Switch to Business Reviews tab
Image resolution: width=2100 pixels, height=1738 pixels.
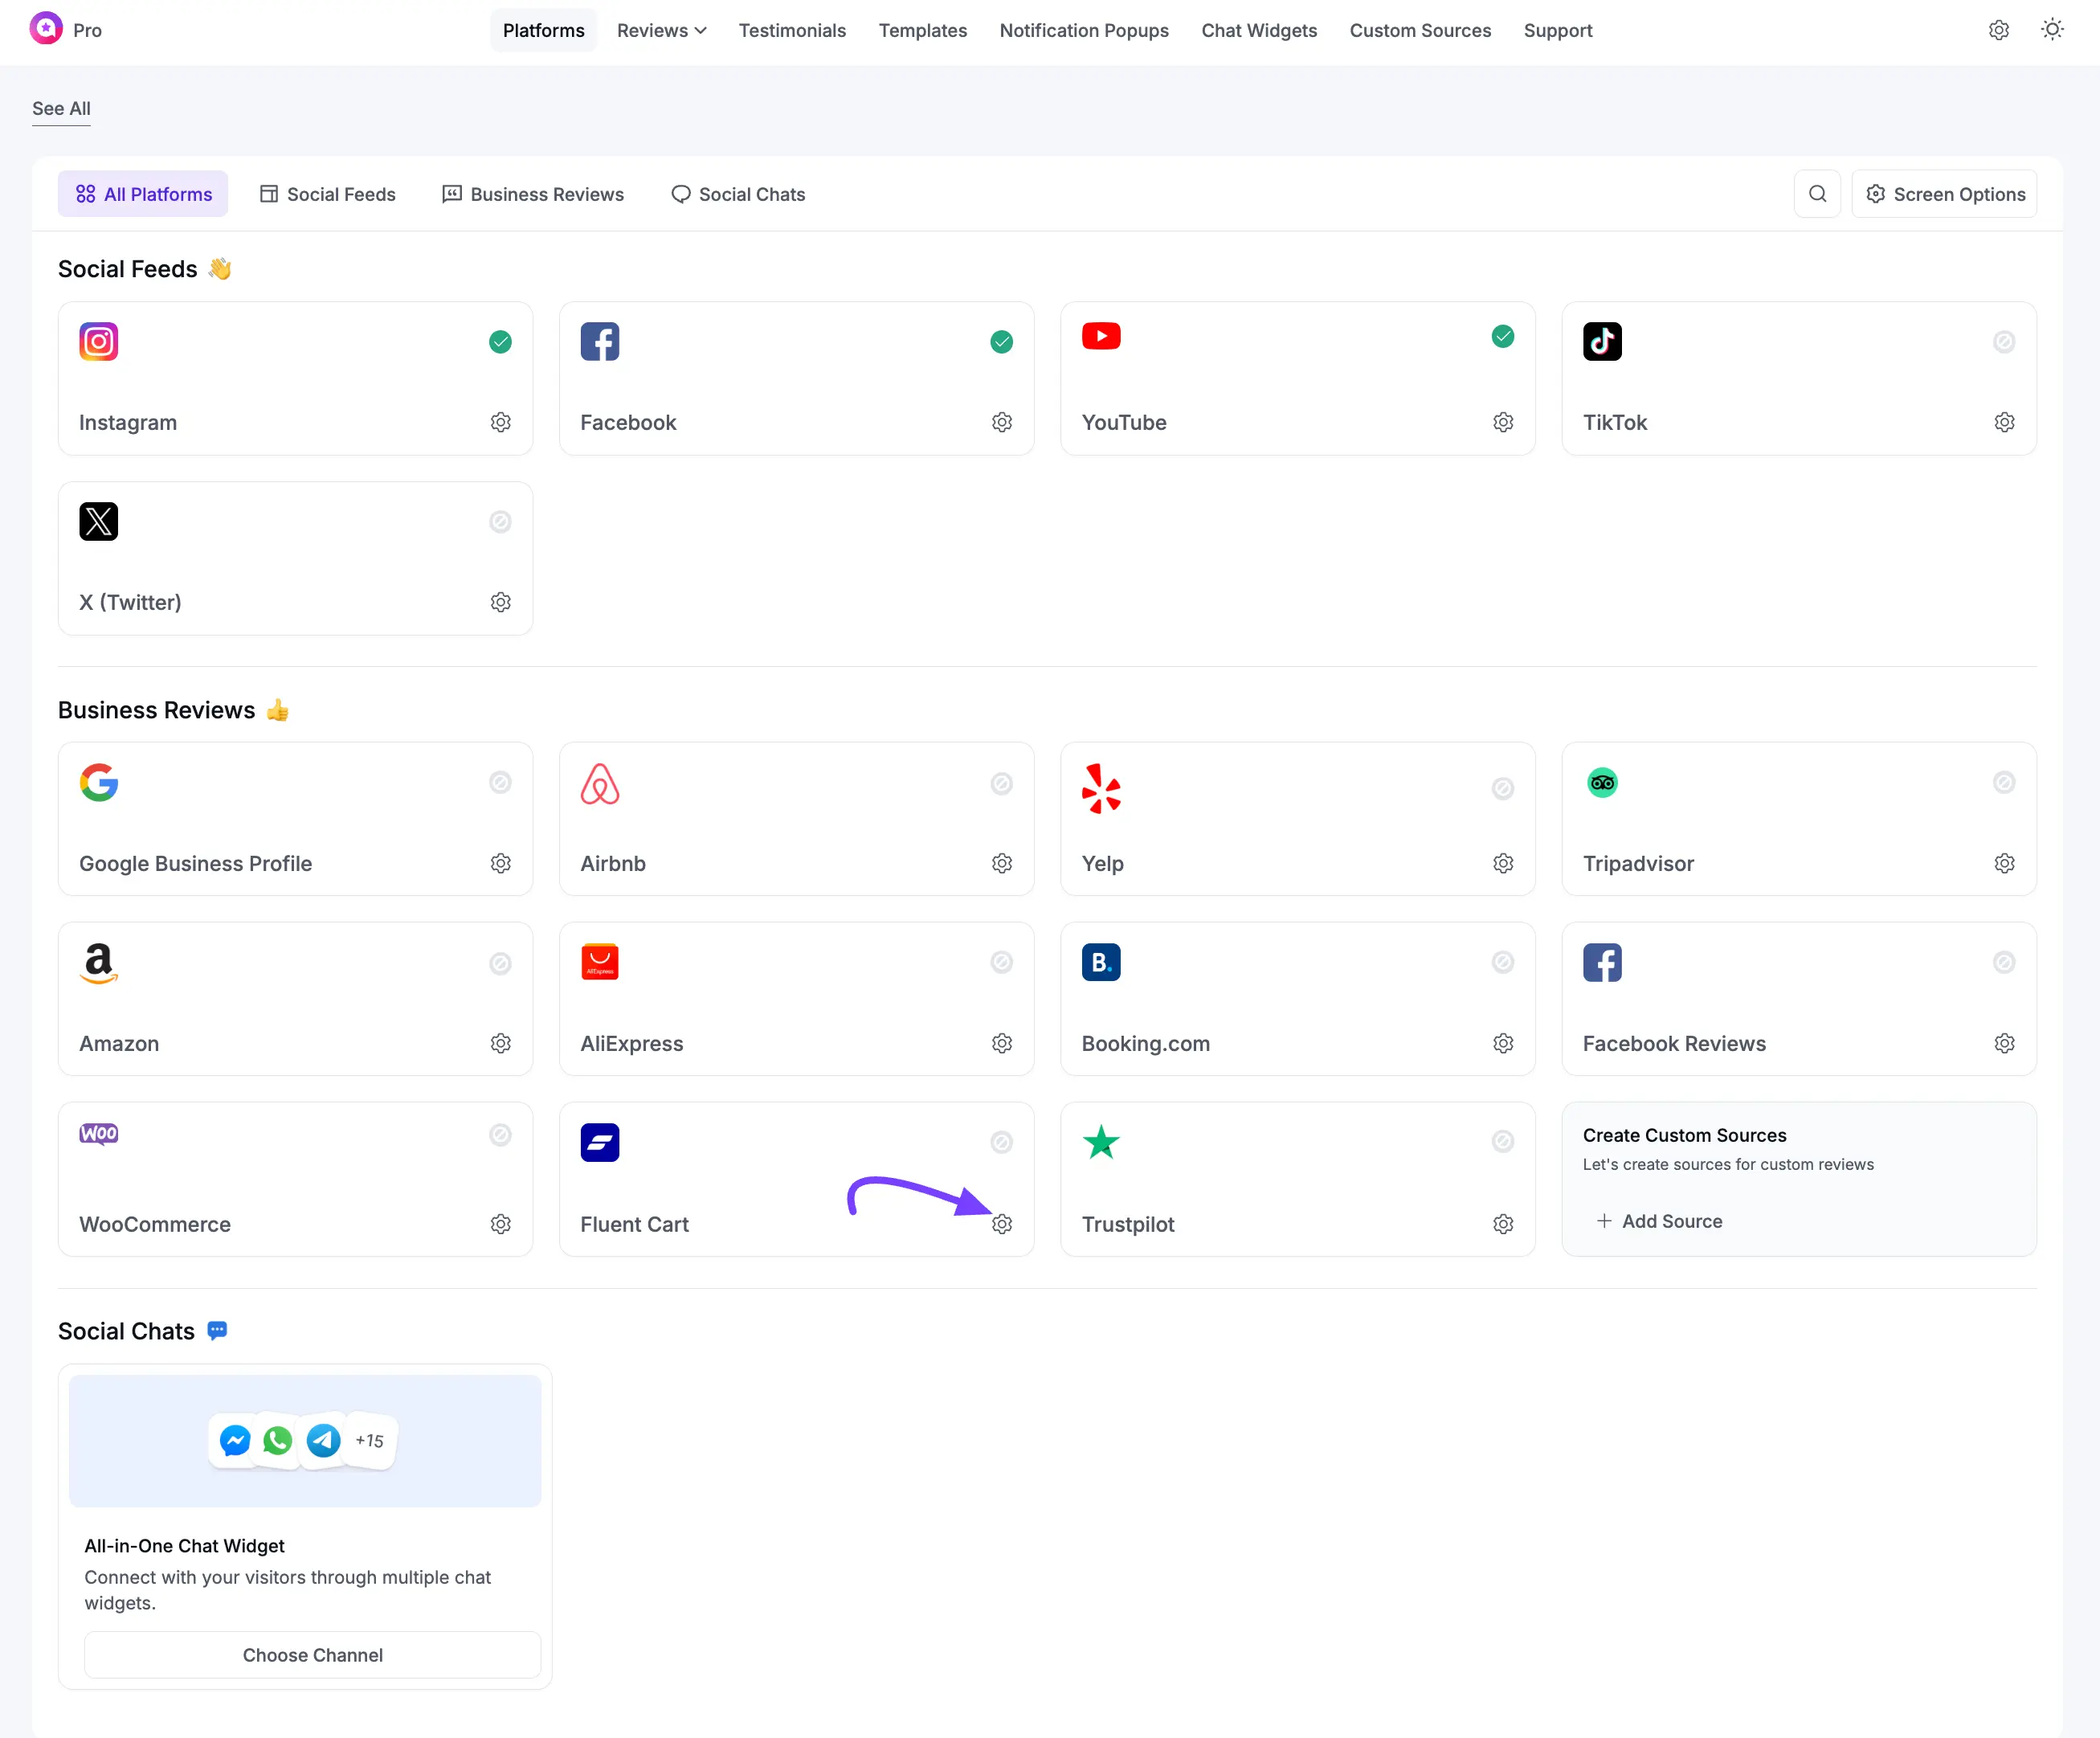click(x=533, y=194)
